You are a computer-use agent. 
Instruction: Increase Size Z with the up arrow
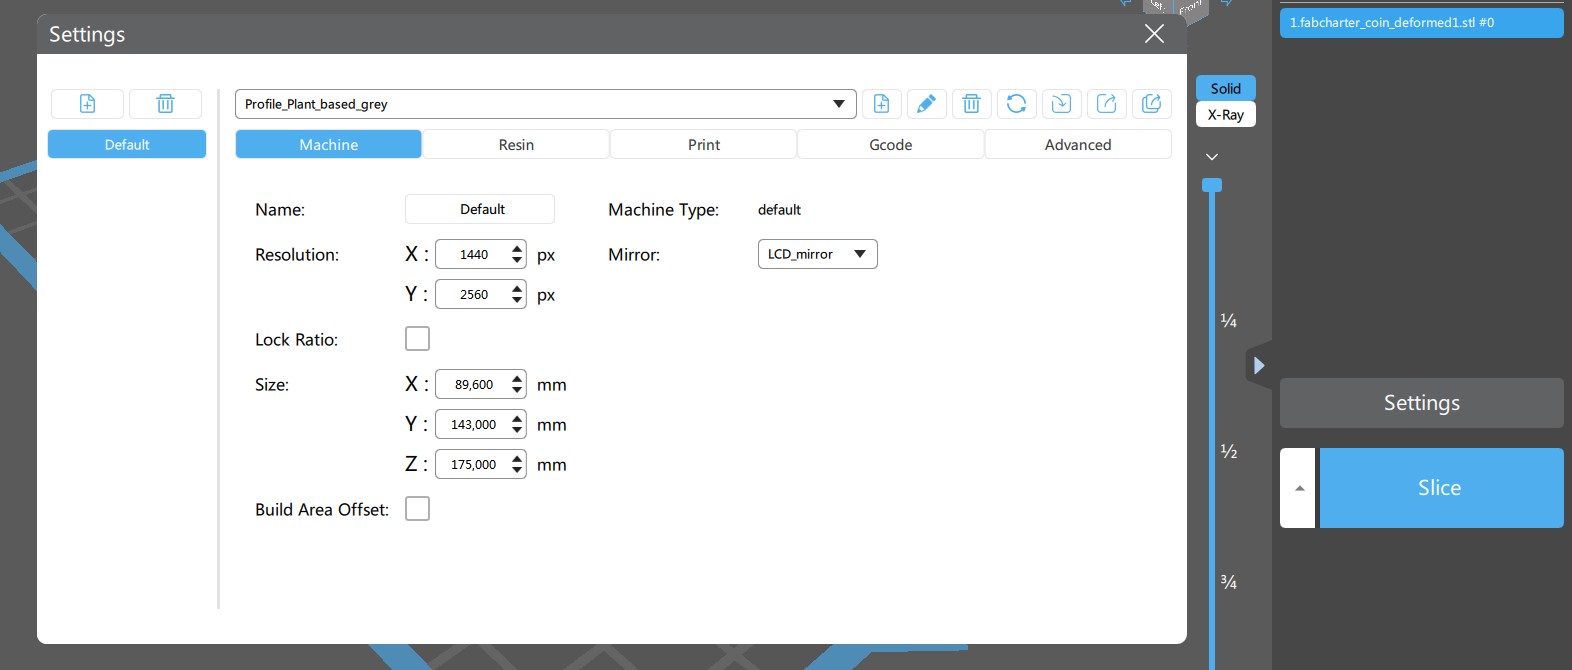(x=517, y=458)
